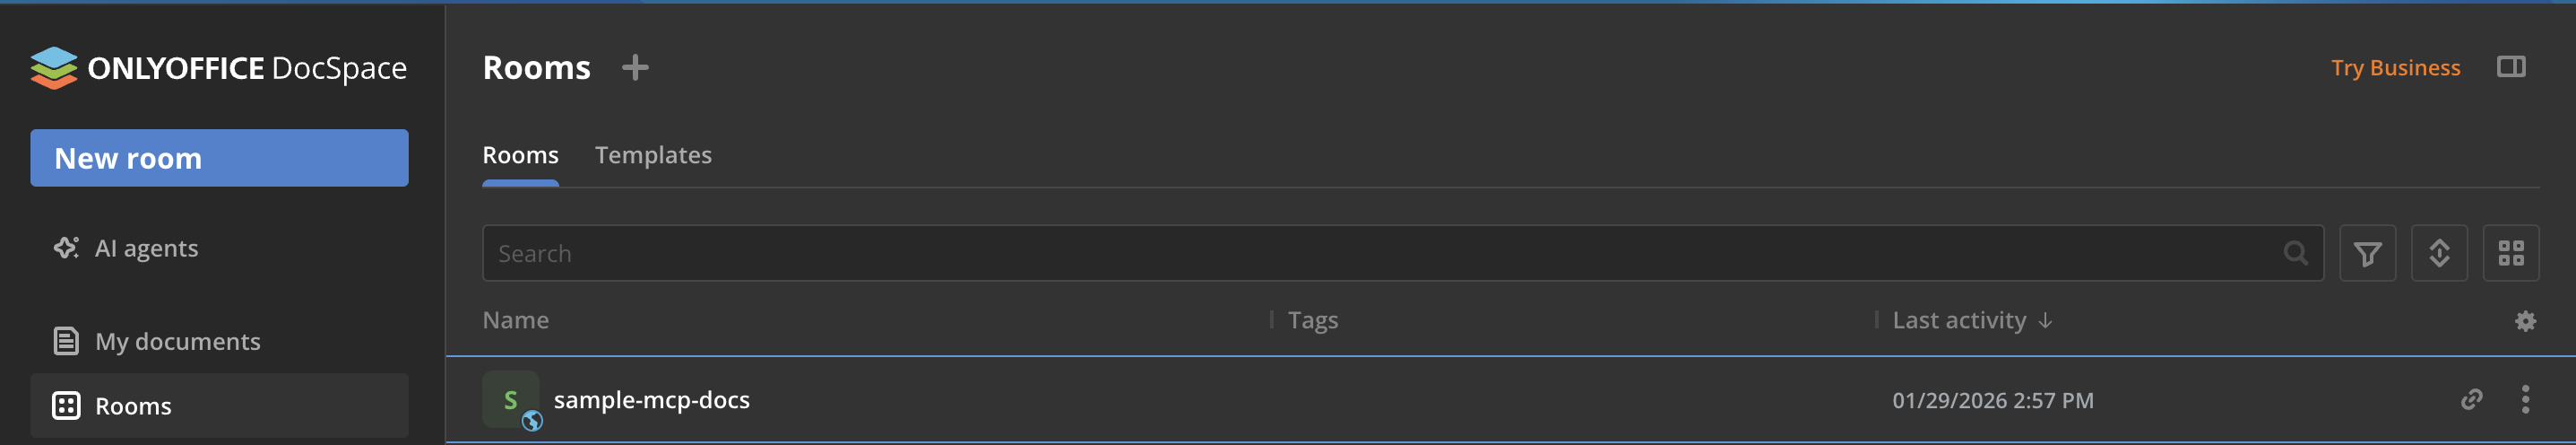Image resolution: width=2576 pixels, height=445 pixels.
Task: Open the sample-mcp-docs room icon
Action: pyautogui.click(x=510, y=400)
